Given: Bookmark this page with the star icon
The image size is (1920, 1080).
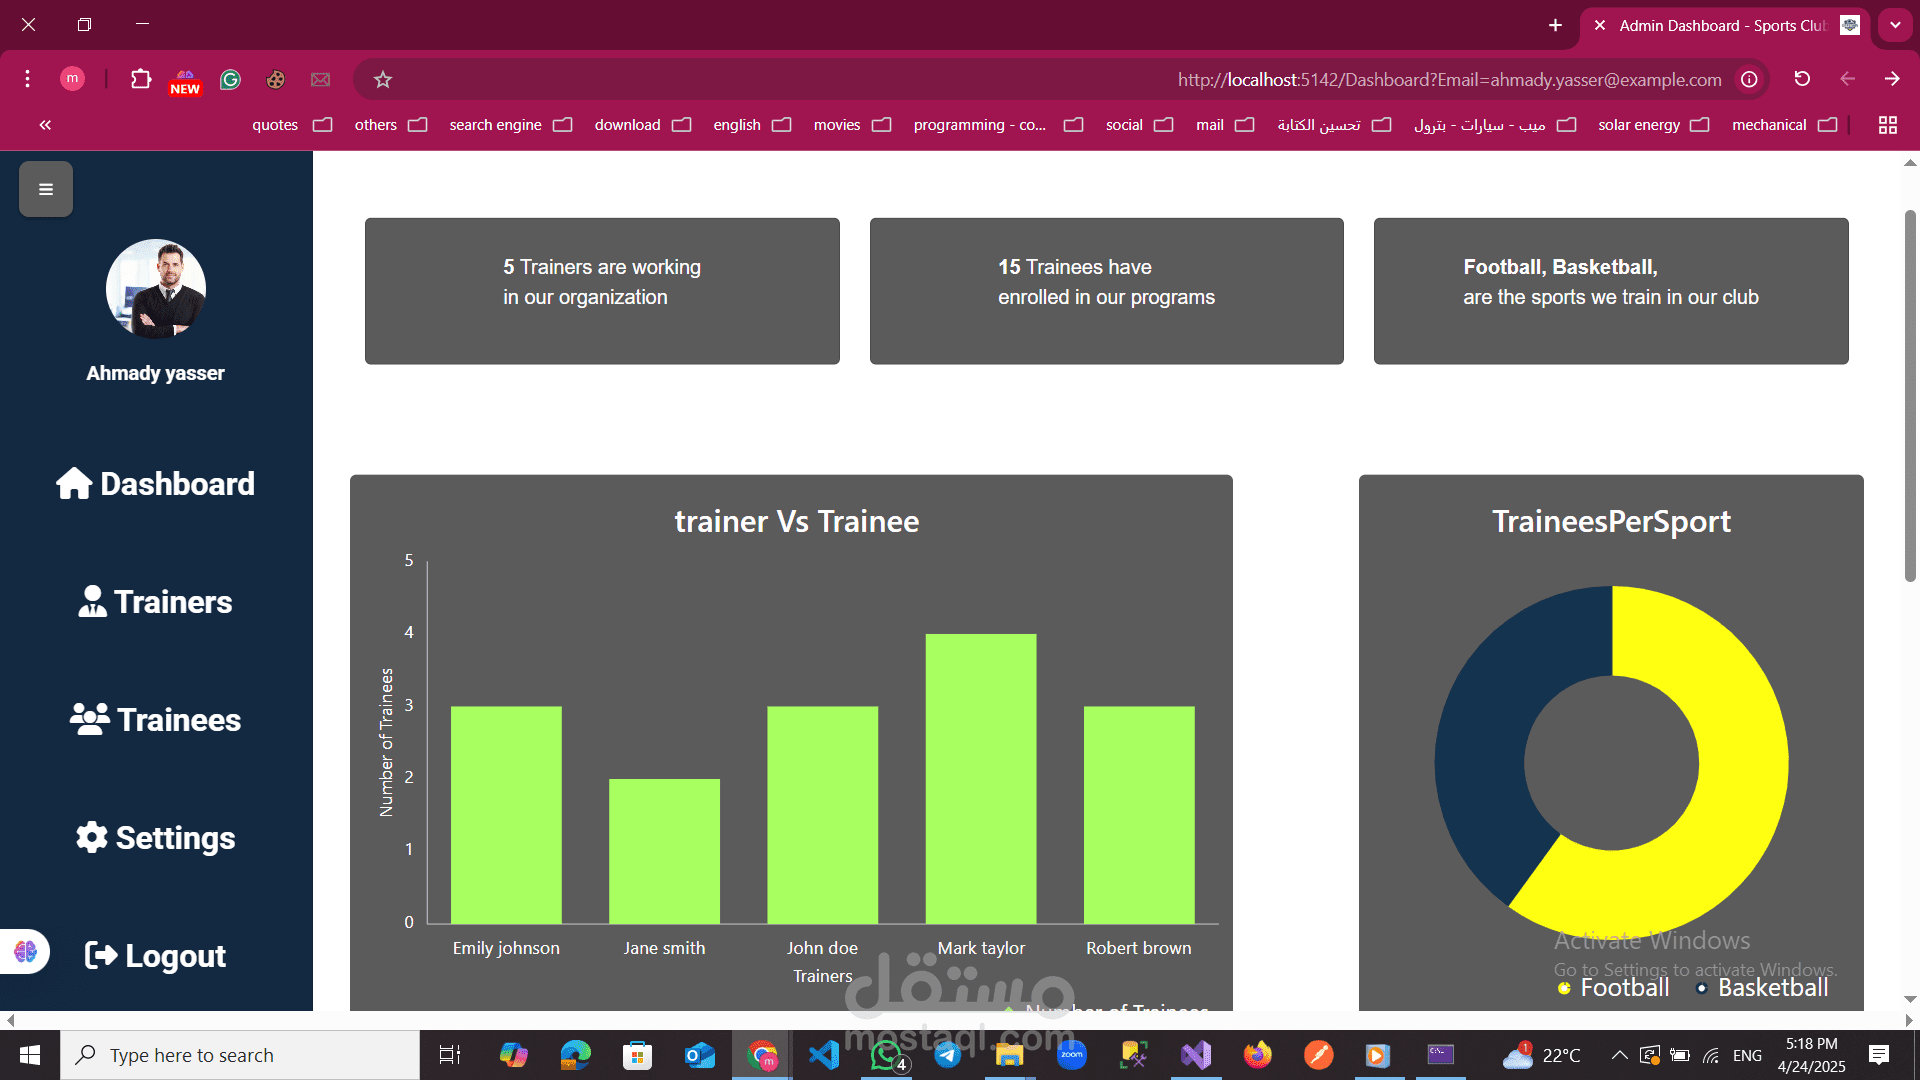Looking at the screenshot, I should [x=383, y=79].
